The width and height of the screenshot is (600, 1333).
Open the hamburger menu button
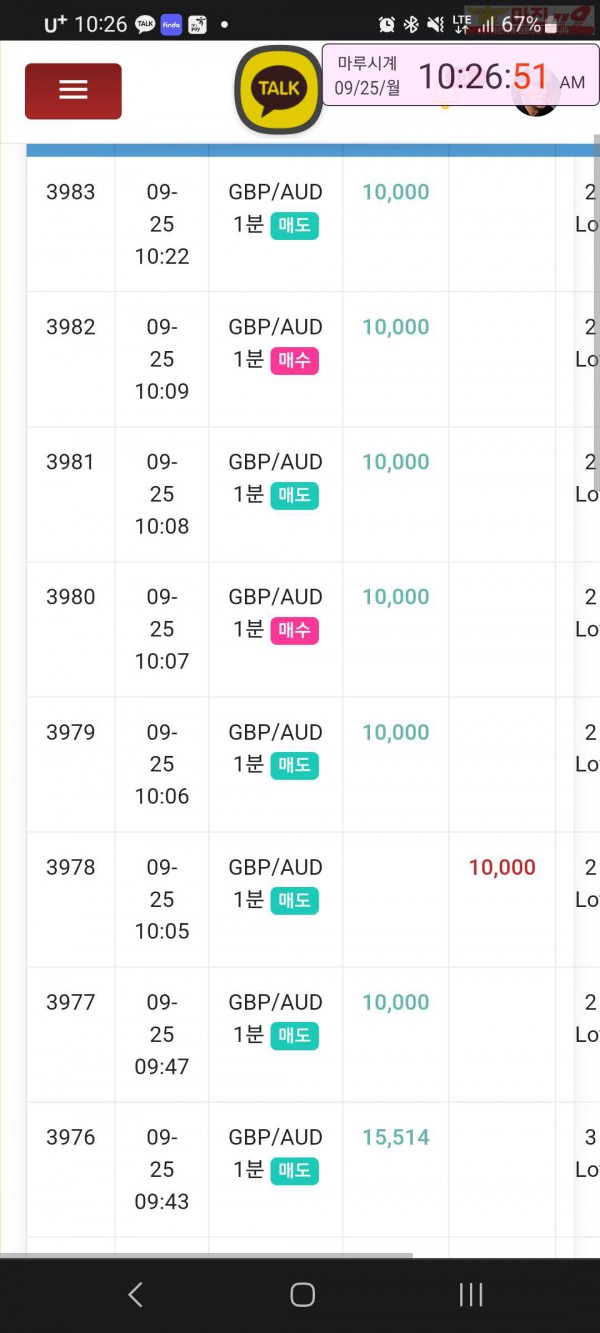(x=73, y=91)
